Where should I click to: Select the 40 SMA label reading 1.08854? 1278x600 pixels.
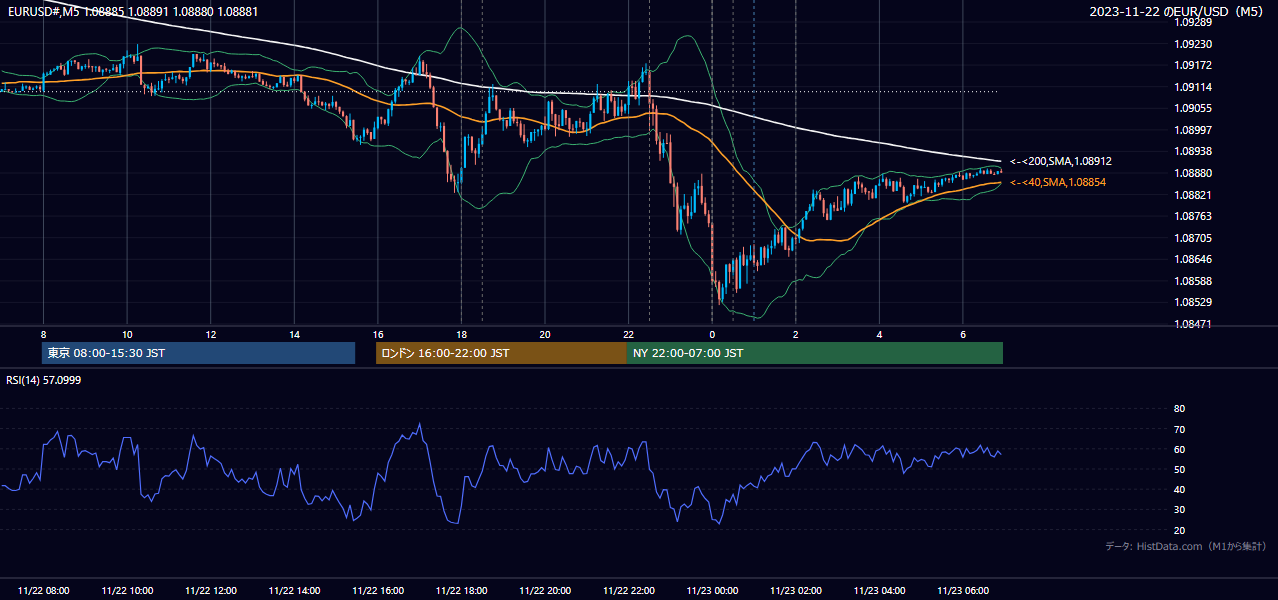click(x=1058, y=182)
